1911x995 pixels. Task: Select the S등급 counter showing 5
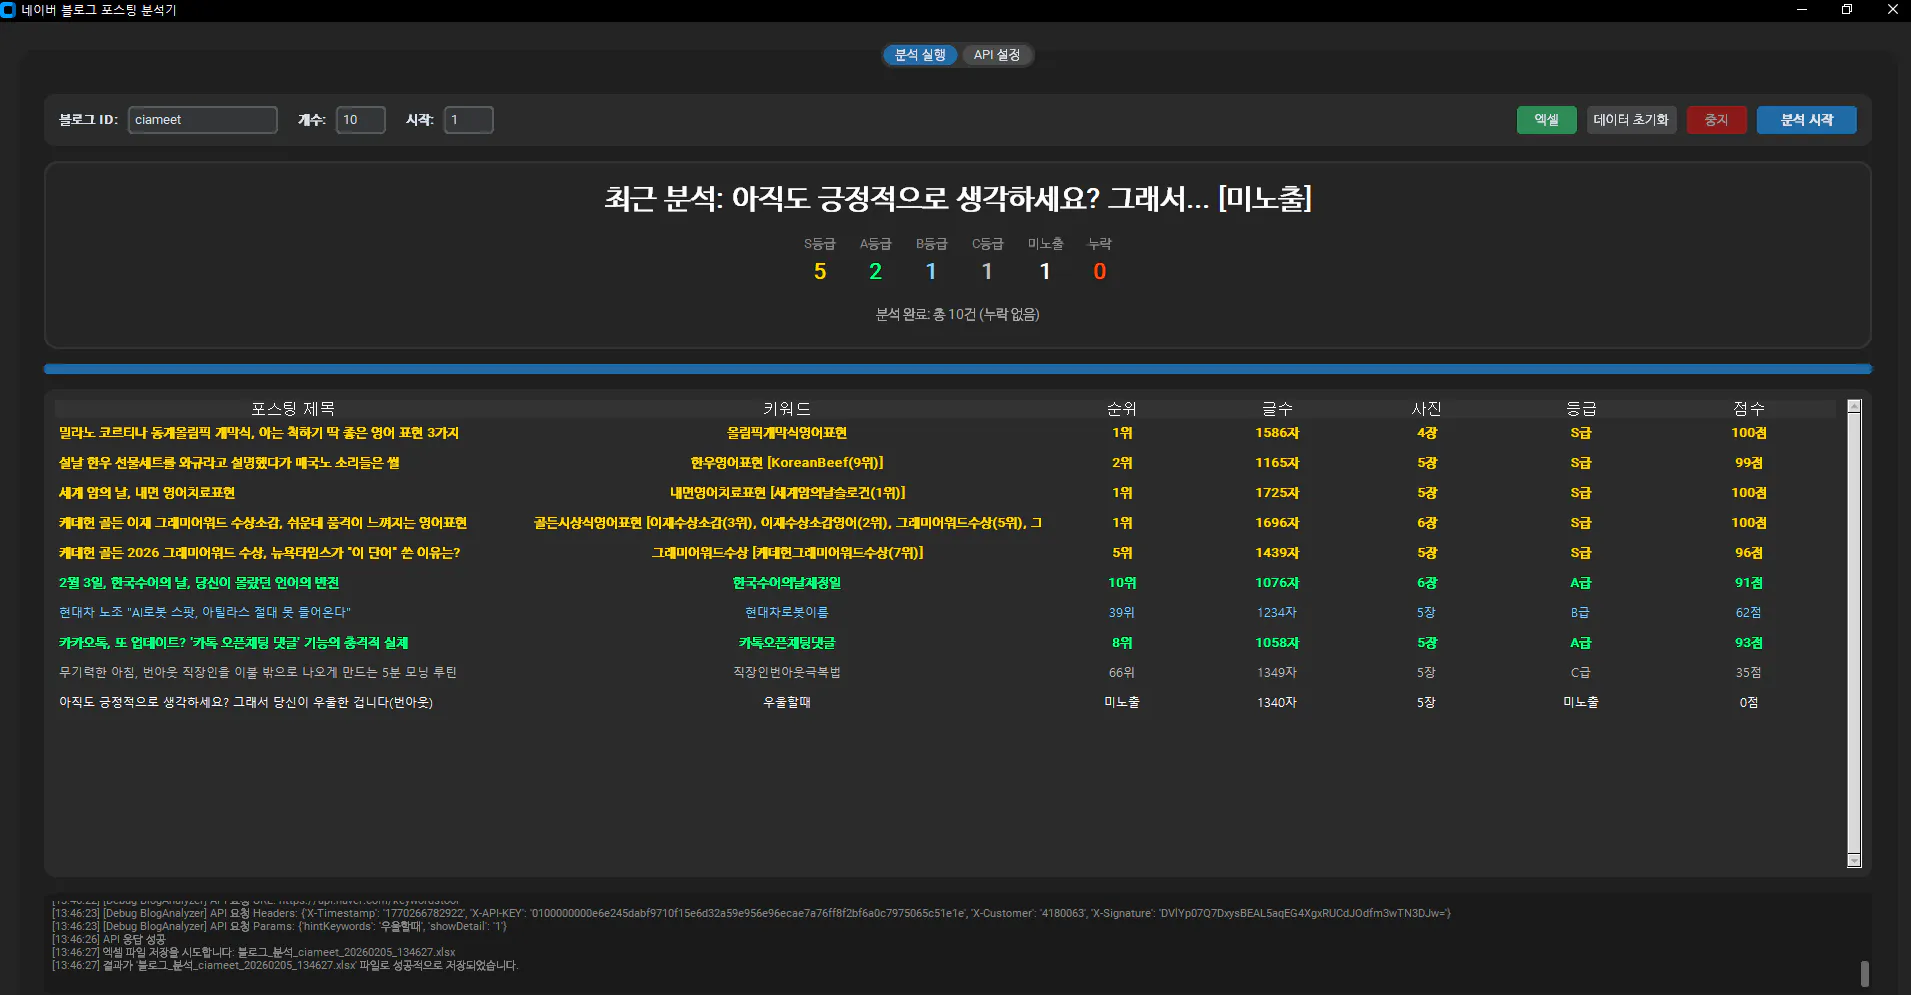[820, 270]
